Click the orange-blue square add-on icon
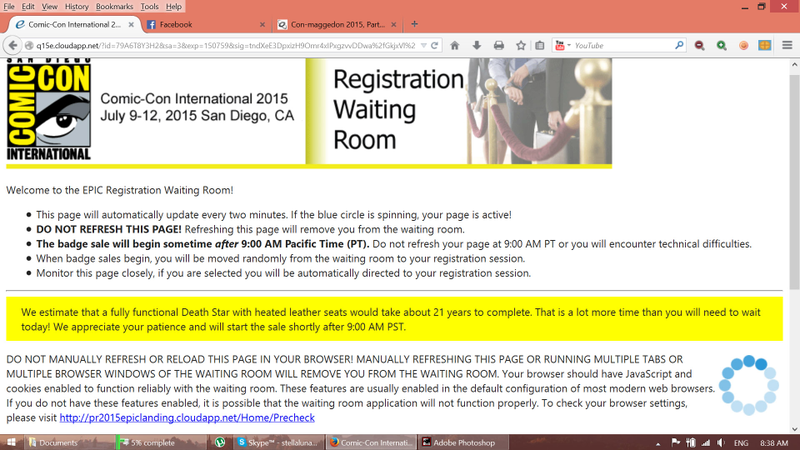This screenshot has width=800, height=450. click(764, 45)
